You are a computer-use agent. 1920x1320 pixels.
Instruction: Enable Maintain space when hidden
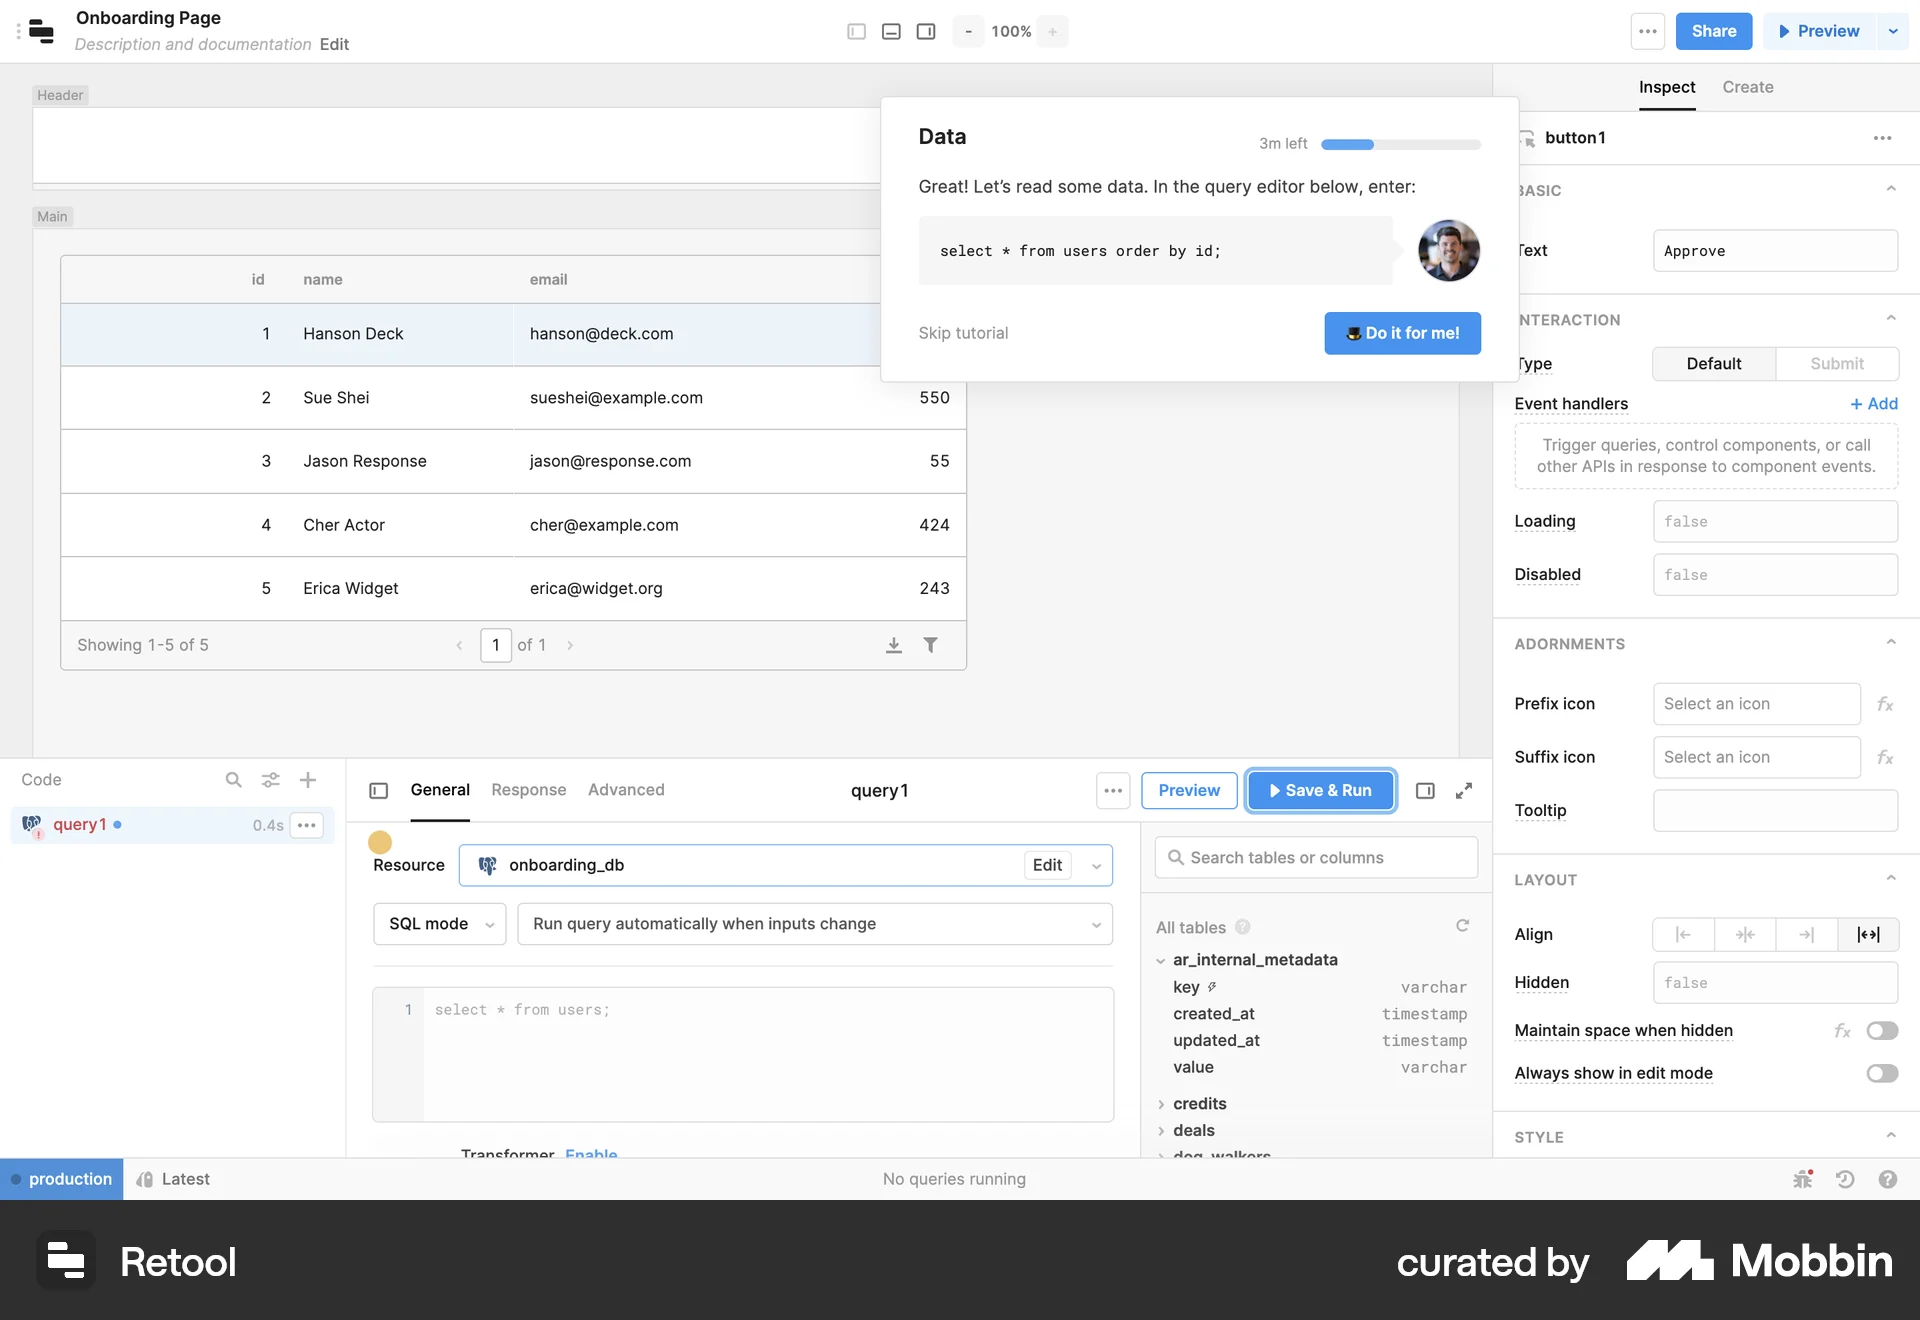[1882, 1030]
